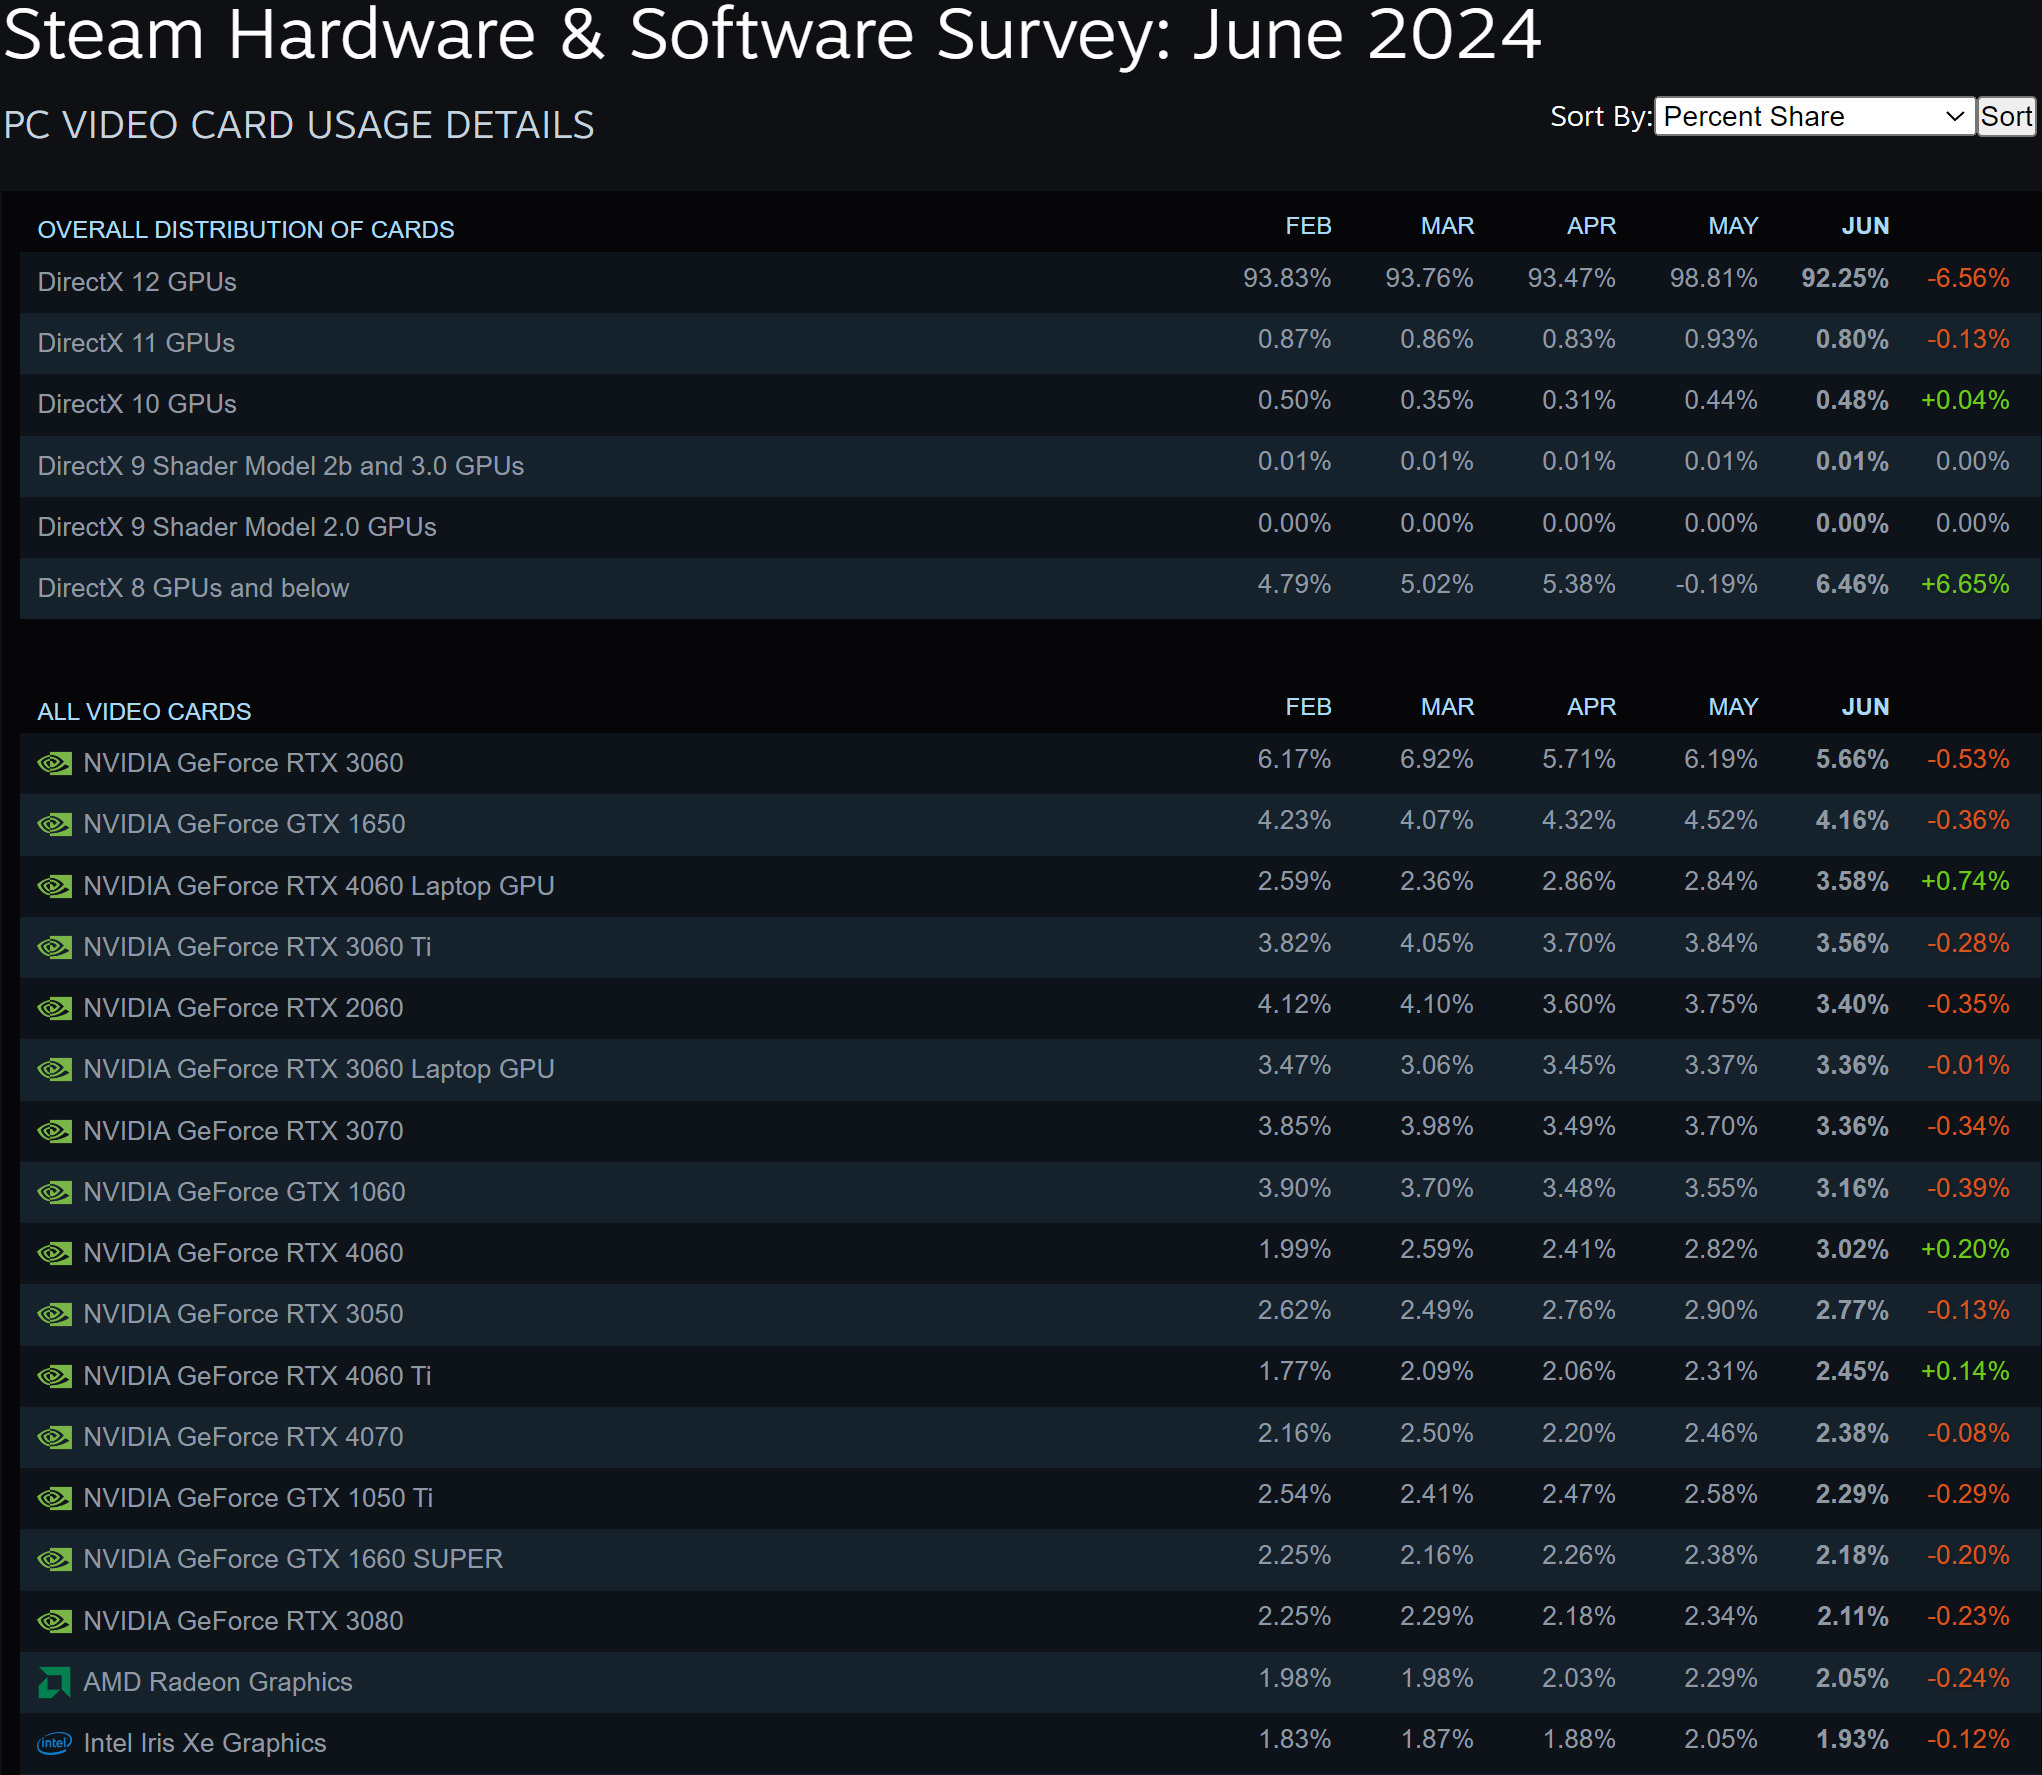Click NVIDIA logo beside GeForce RTX 4060 Ti
2042x1775 pixels.
pyautogui.click(x=55, y=1377)
